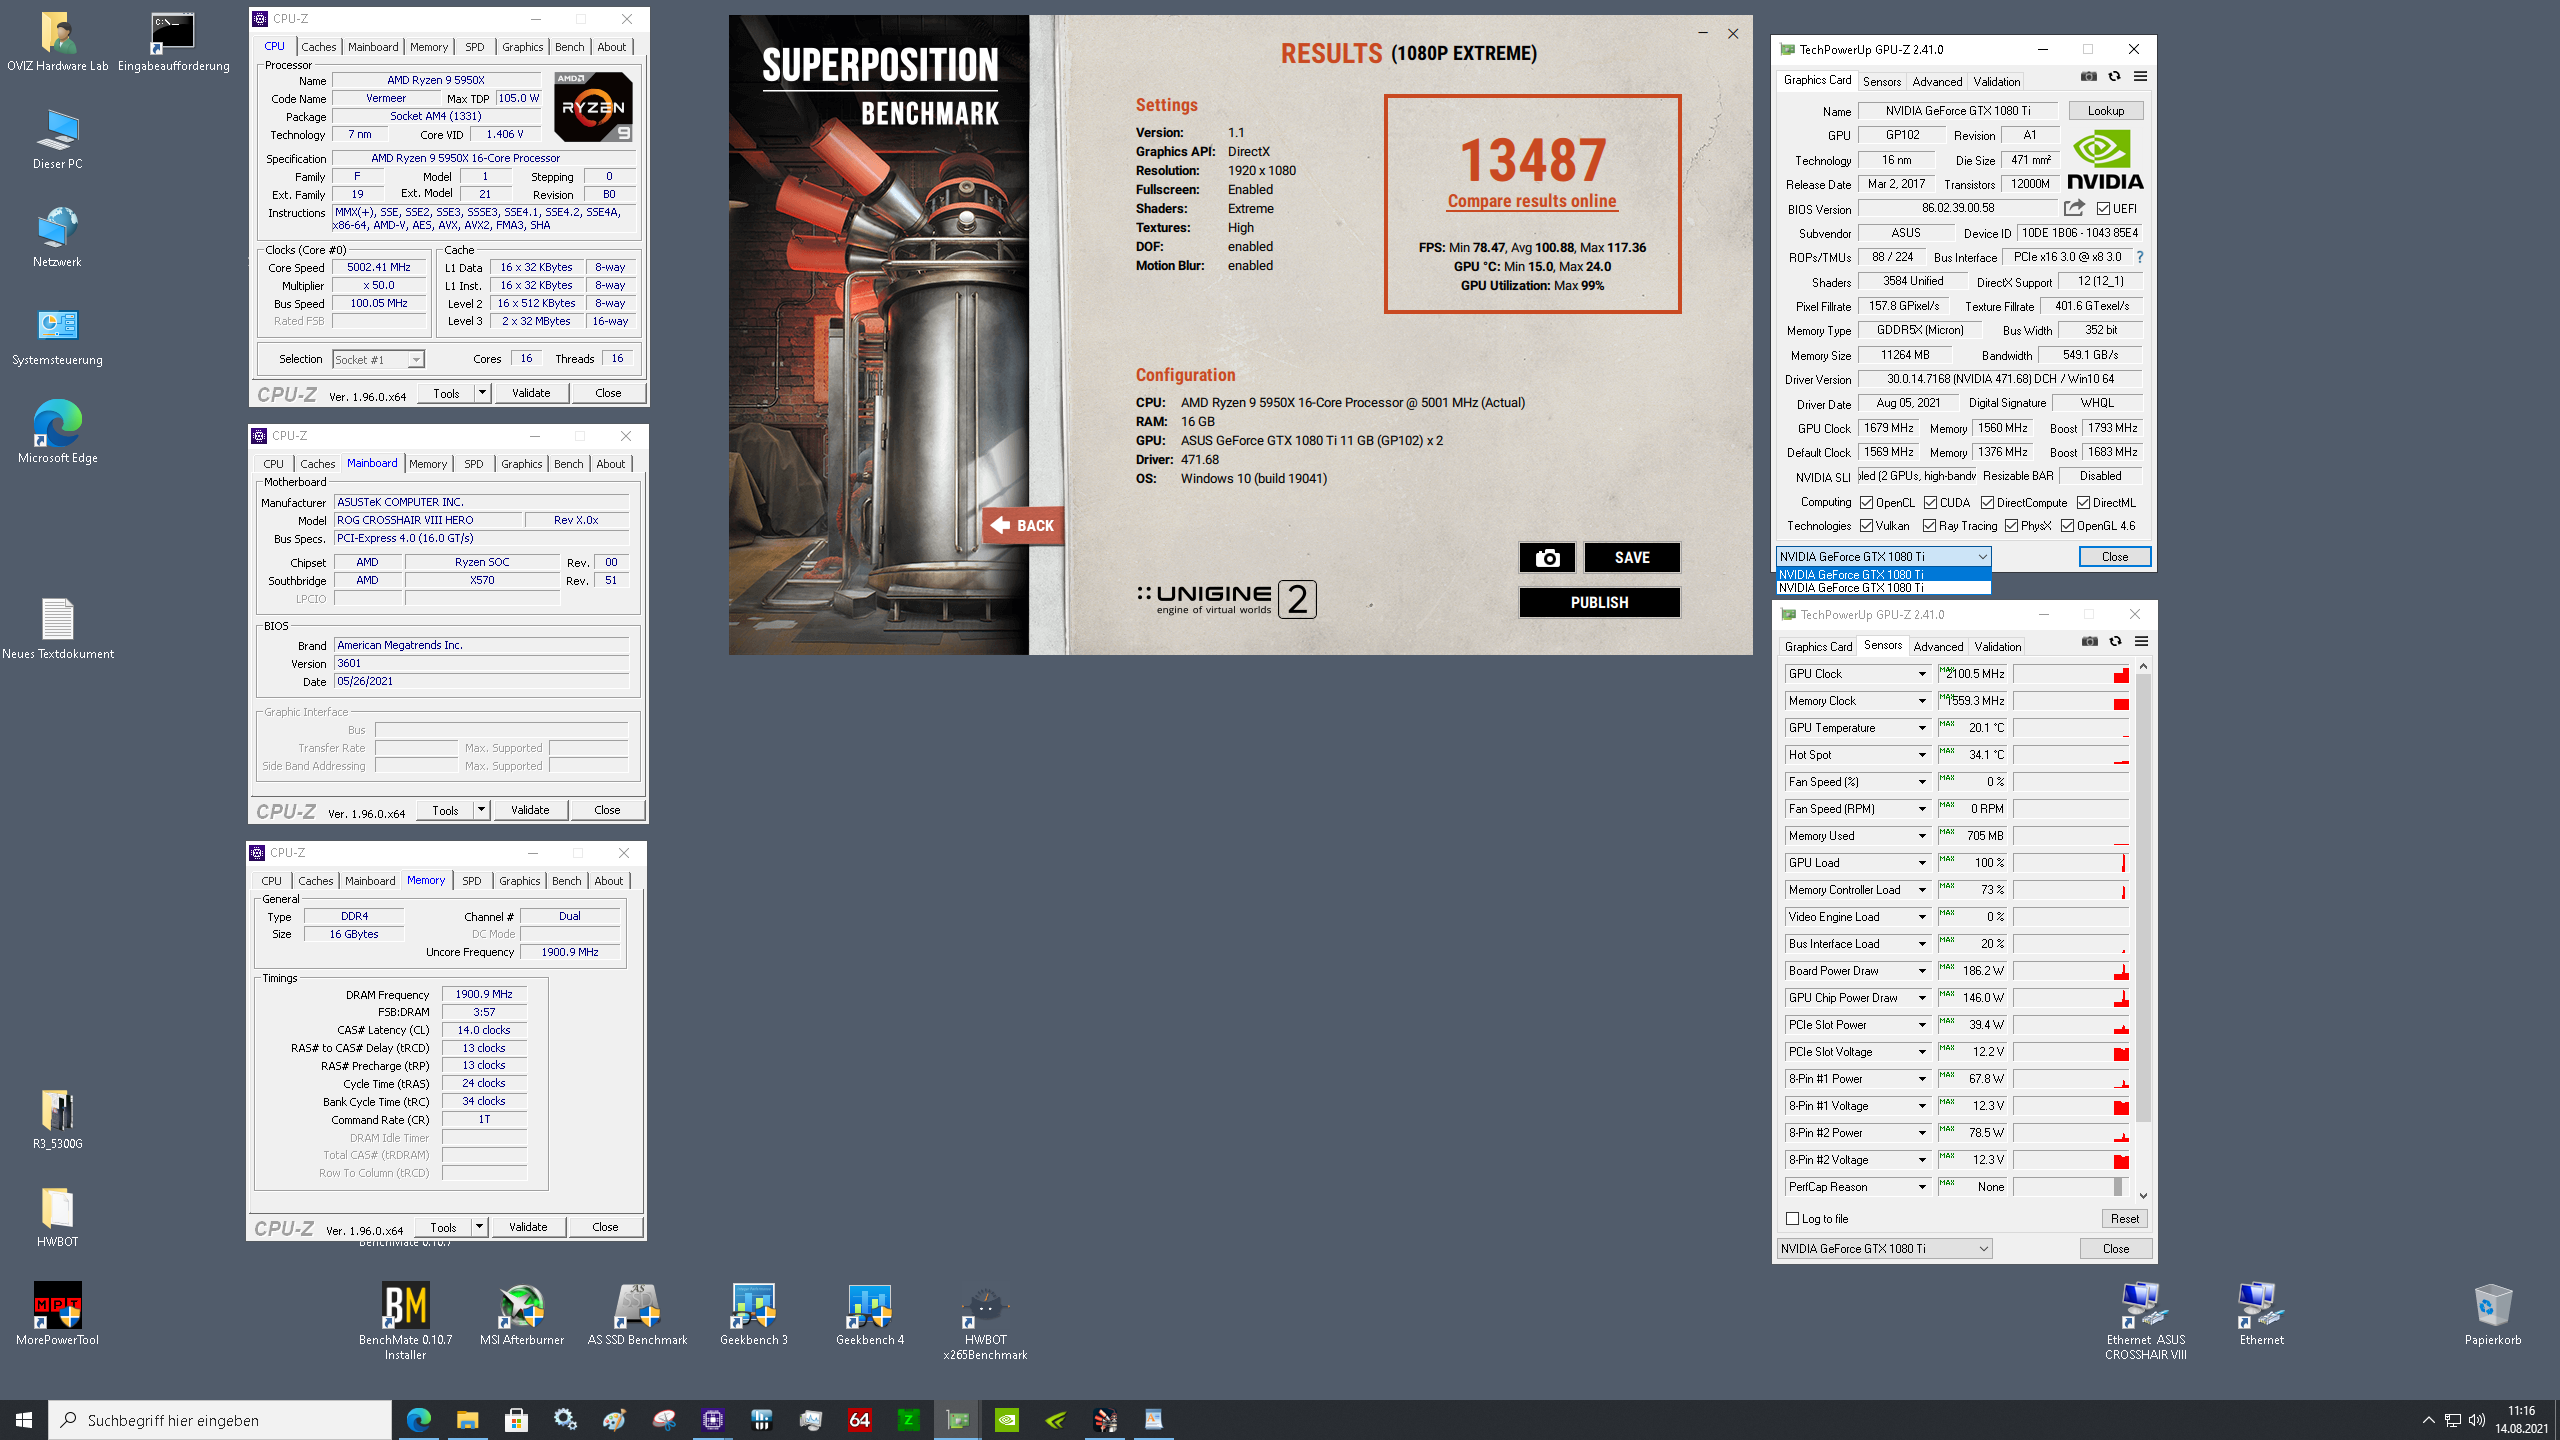Switch to the Graphics tab in the CPU-Z Memory window
The height and width of the screenshot is (1440, 2560).
519,881
